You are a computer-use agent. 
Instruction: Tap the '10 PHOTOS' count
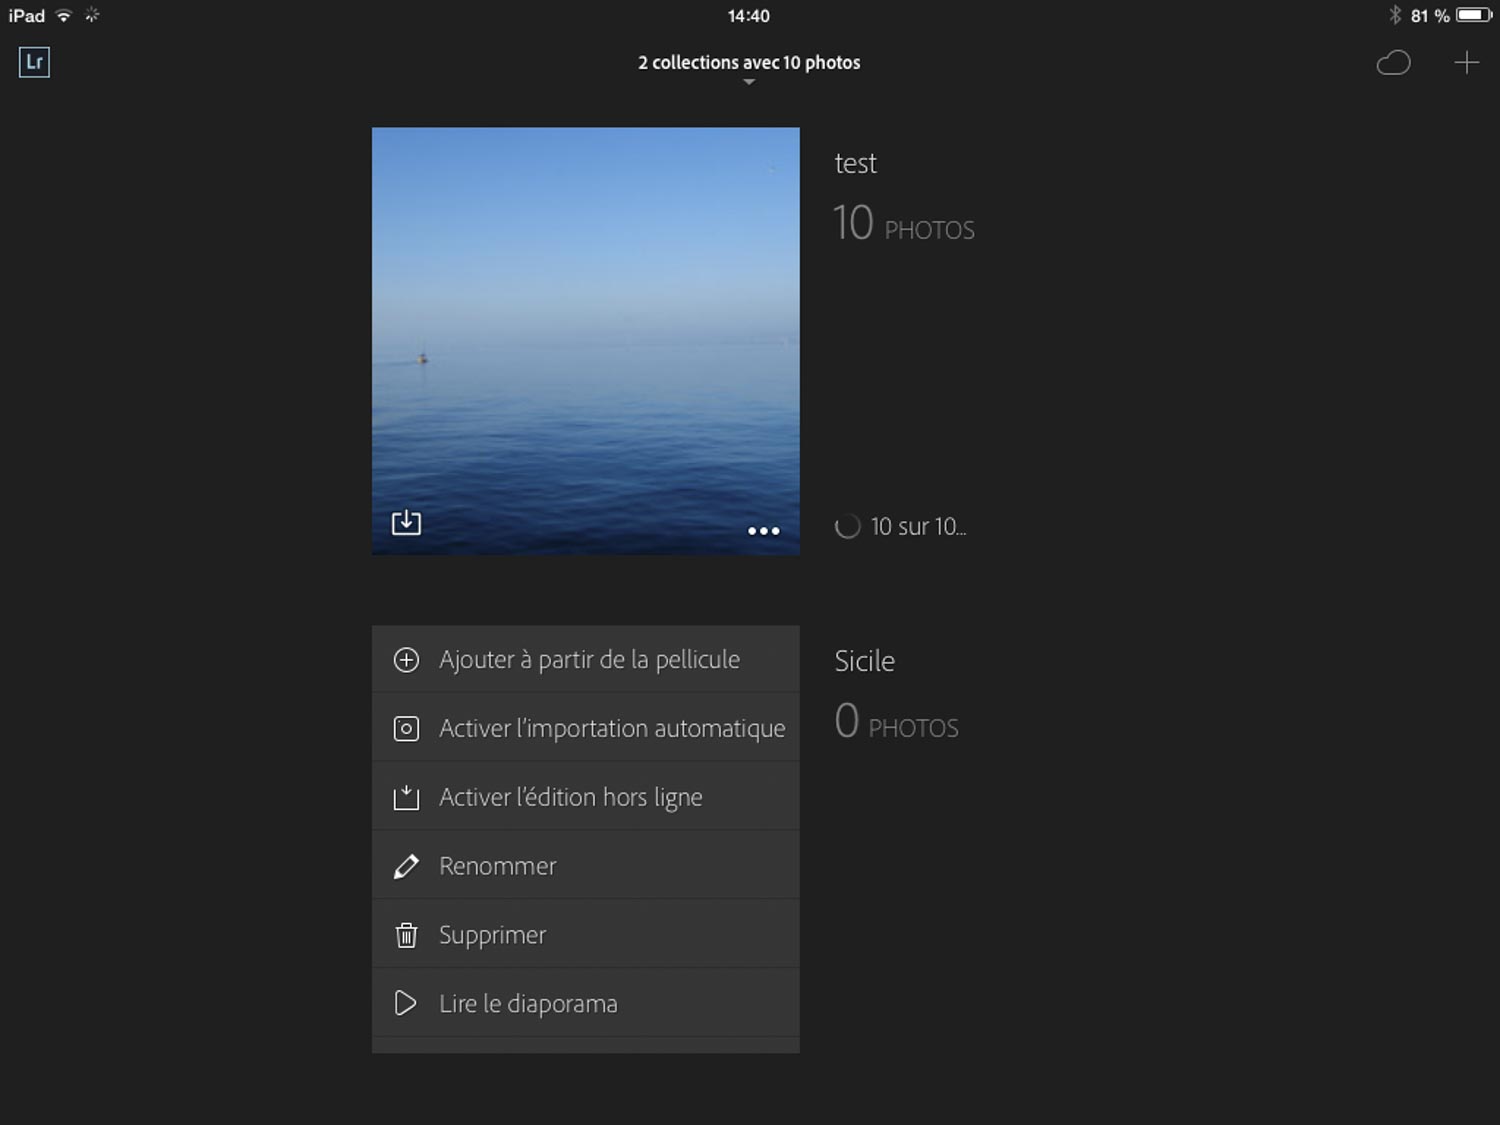pos(904,223)
